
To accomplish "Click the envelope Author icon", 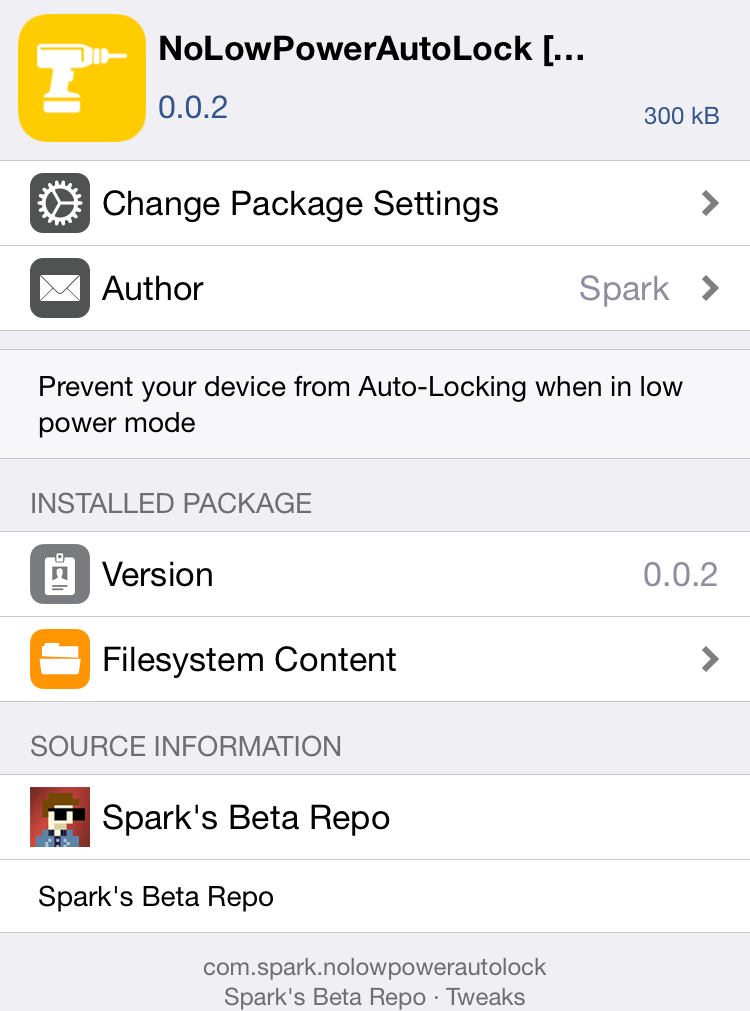I will (x=60, y=288).
